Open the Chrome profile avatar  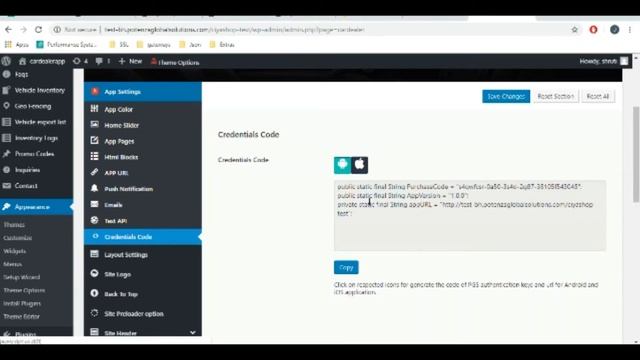[614, 29]
